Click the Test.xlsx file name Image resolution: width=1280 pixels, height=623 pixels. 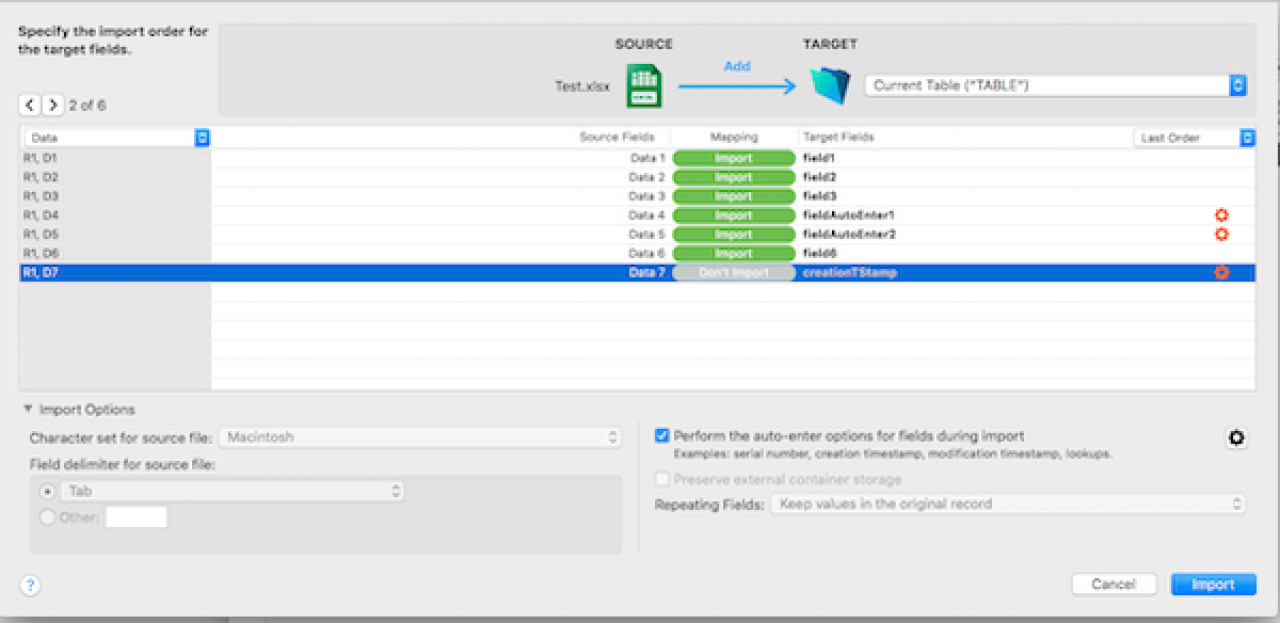[582, 87]
